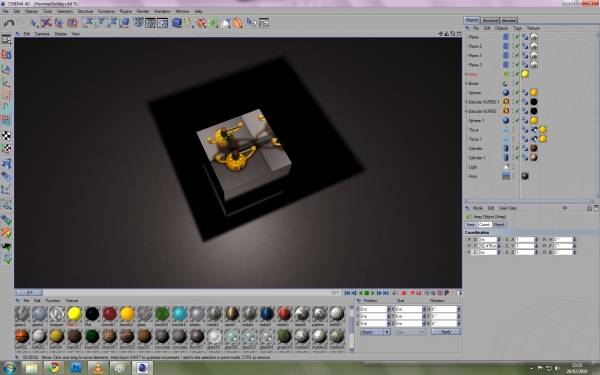The height and width of the screenshot is (375, 600).
Task: Expand the Boole object in the tree
Action: click(x=466, y=83)
